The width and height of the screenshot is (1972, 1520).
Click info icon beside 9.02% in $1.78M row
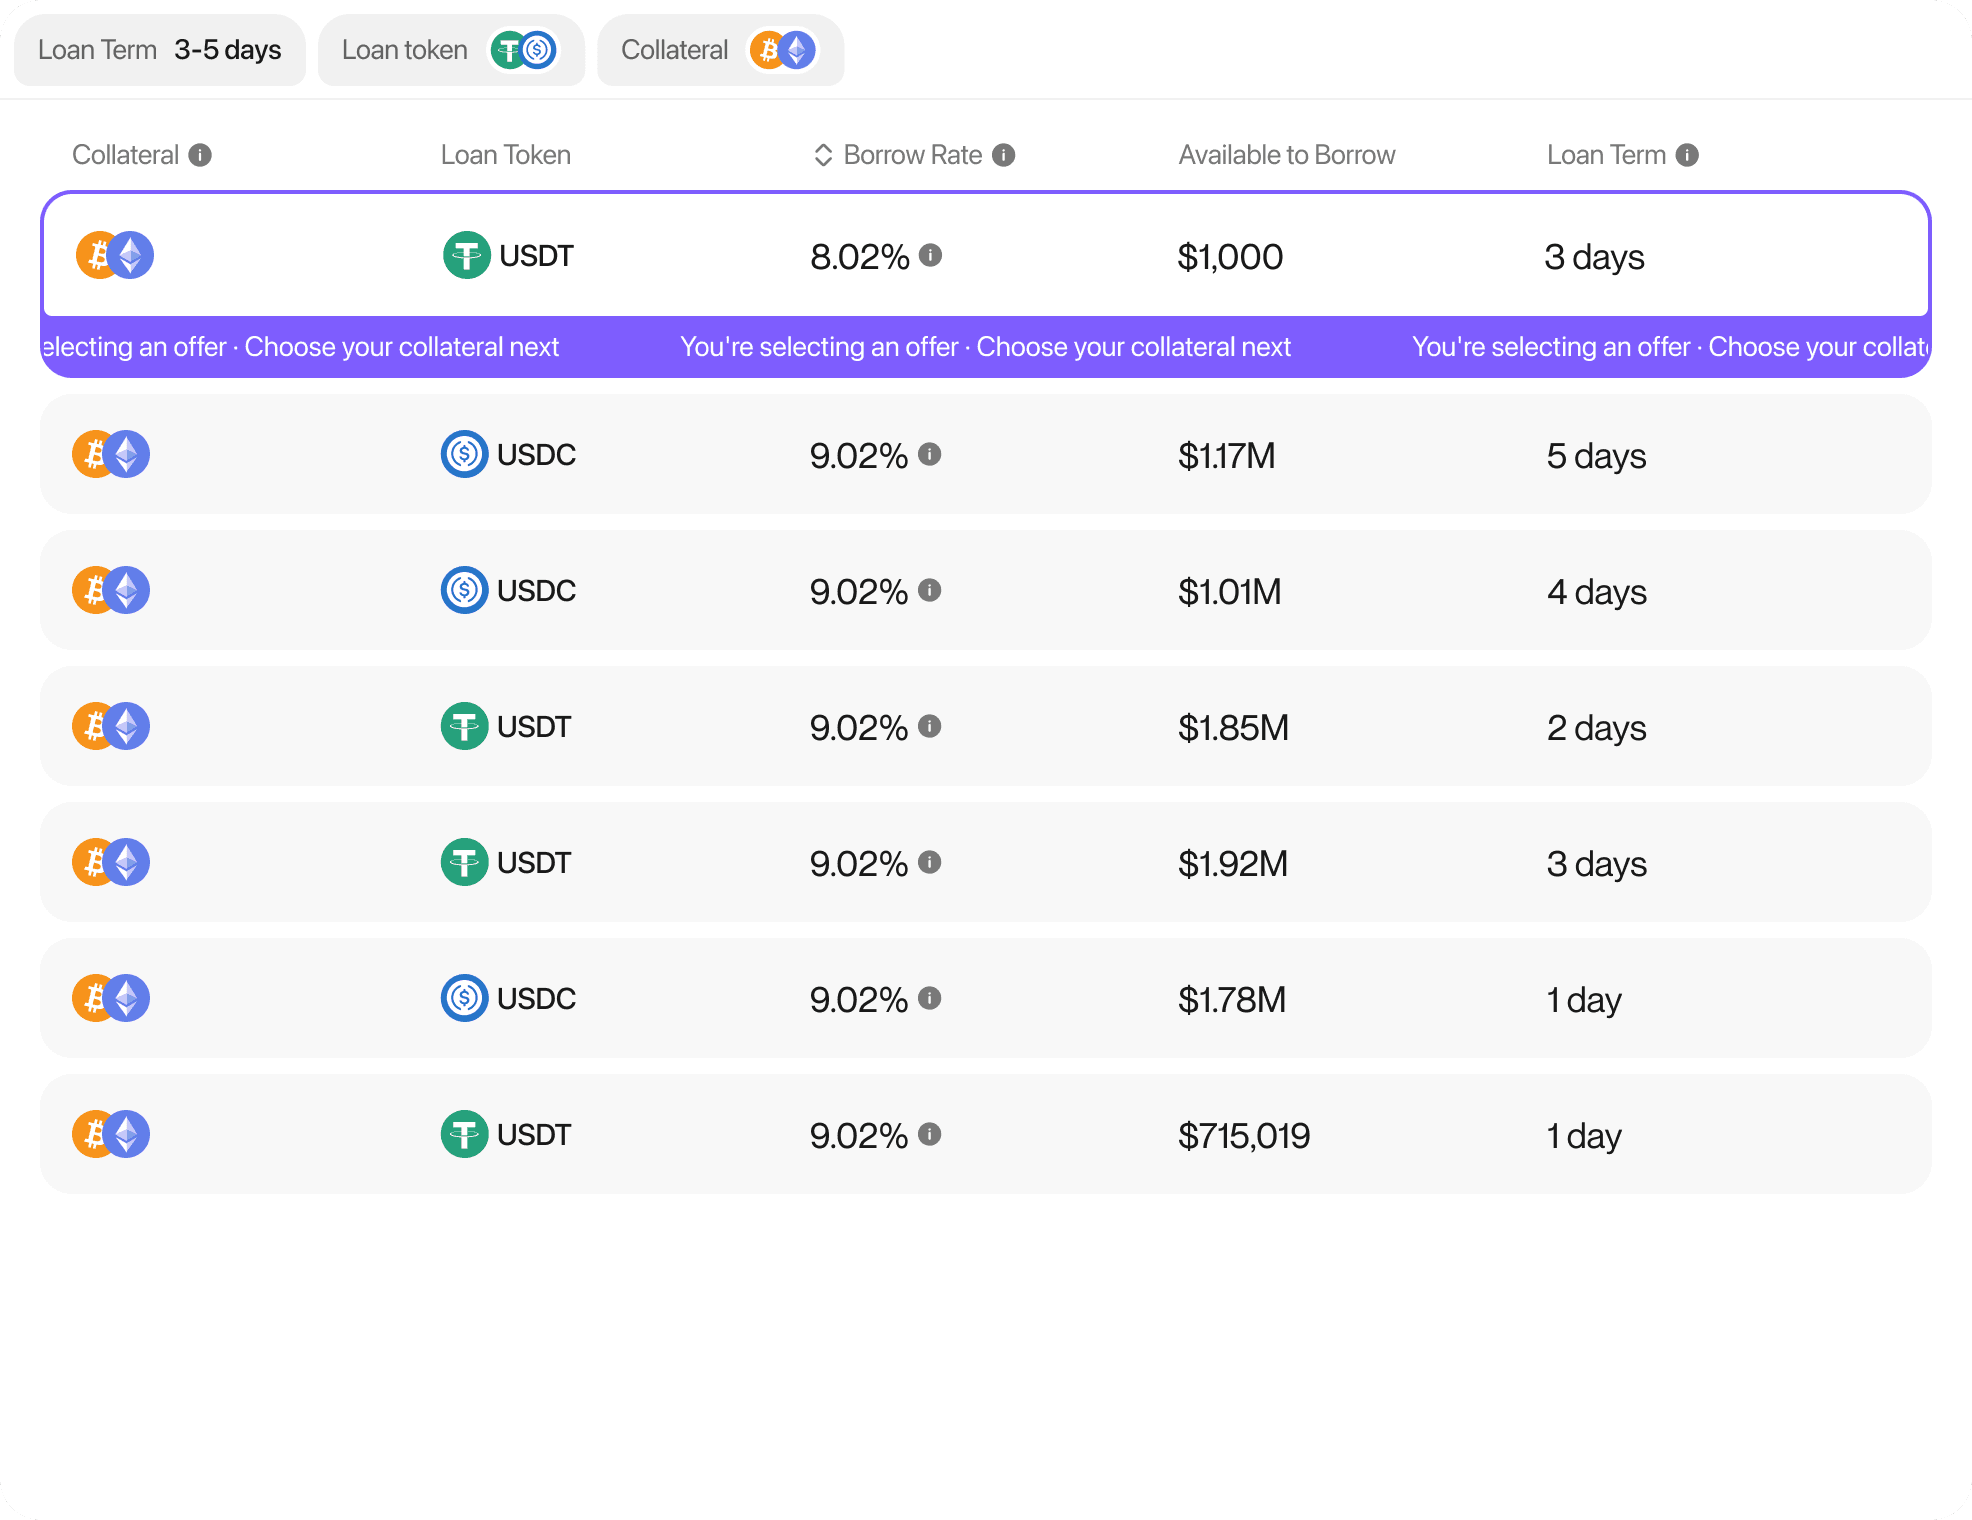click(x=930, y=998)
